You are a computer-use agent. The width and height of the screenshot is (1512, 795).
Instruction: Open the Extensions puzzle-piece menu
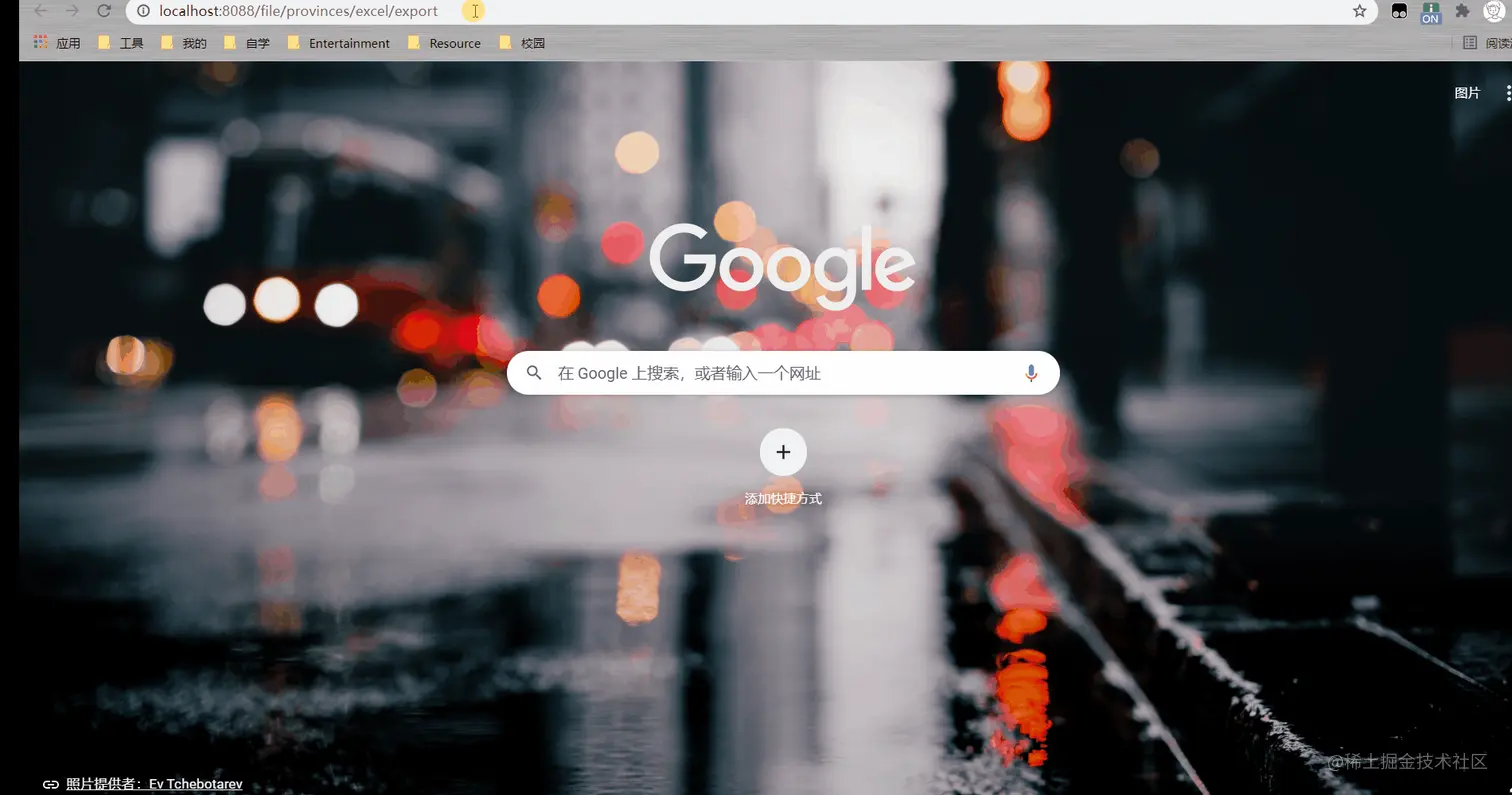click(1463, 11)
